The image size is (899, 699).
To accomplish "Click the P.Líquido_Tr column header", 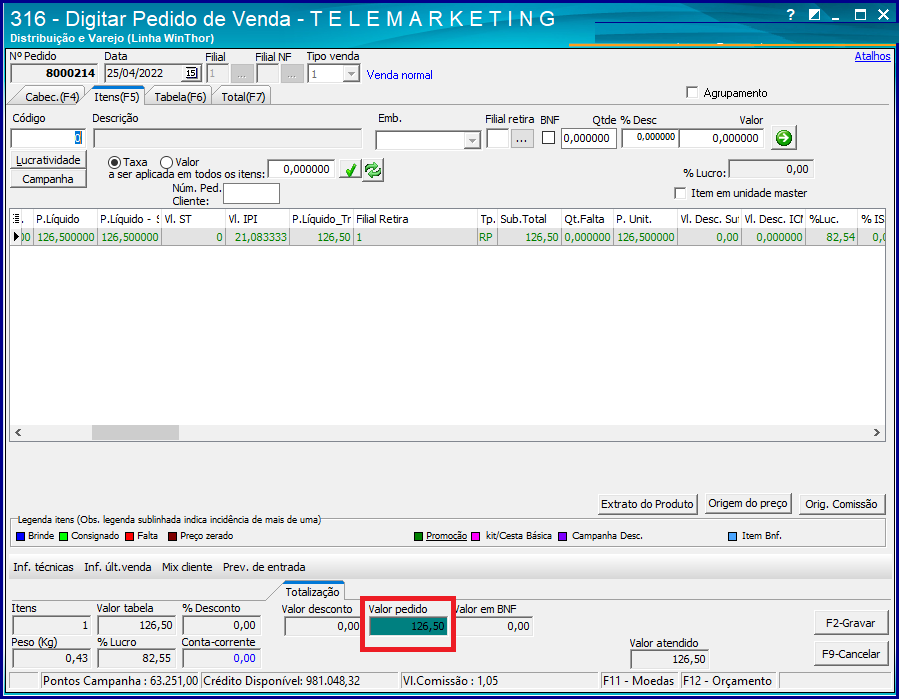I will [321, 219].
